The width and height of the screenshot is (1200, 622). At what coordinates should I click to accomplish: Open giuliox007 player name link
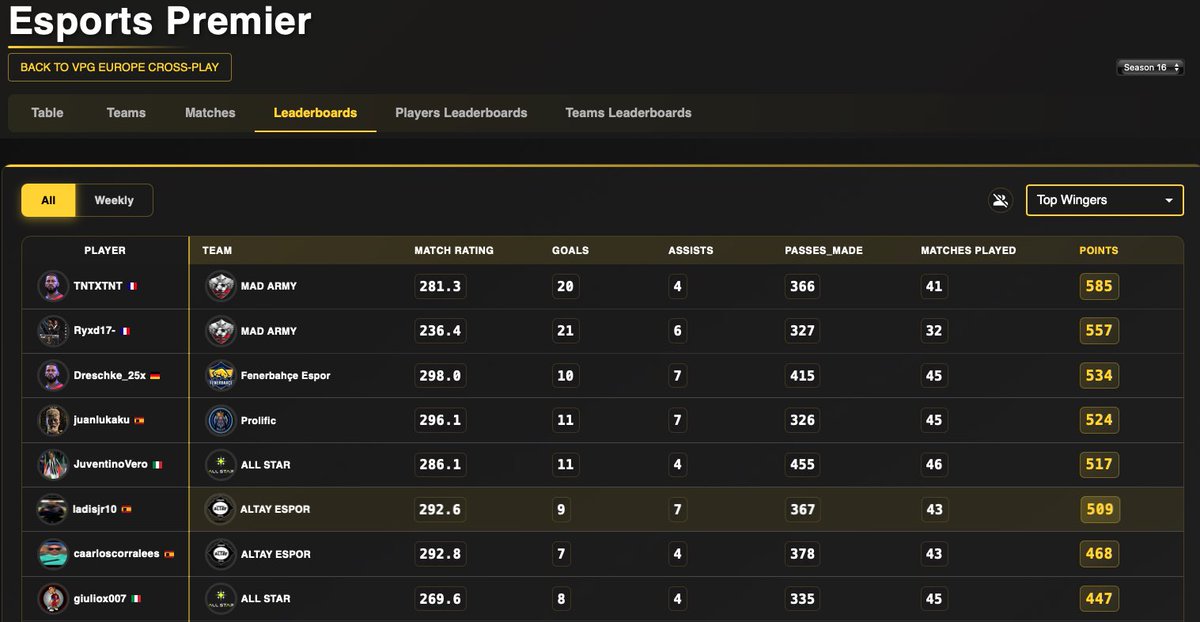click(x=100, y=598)
